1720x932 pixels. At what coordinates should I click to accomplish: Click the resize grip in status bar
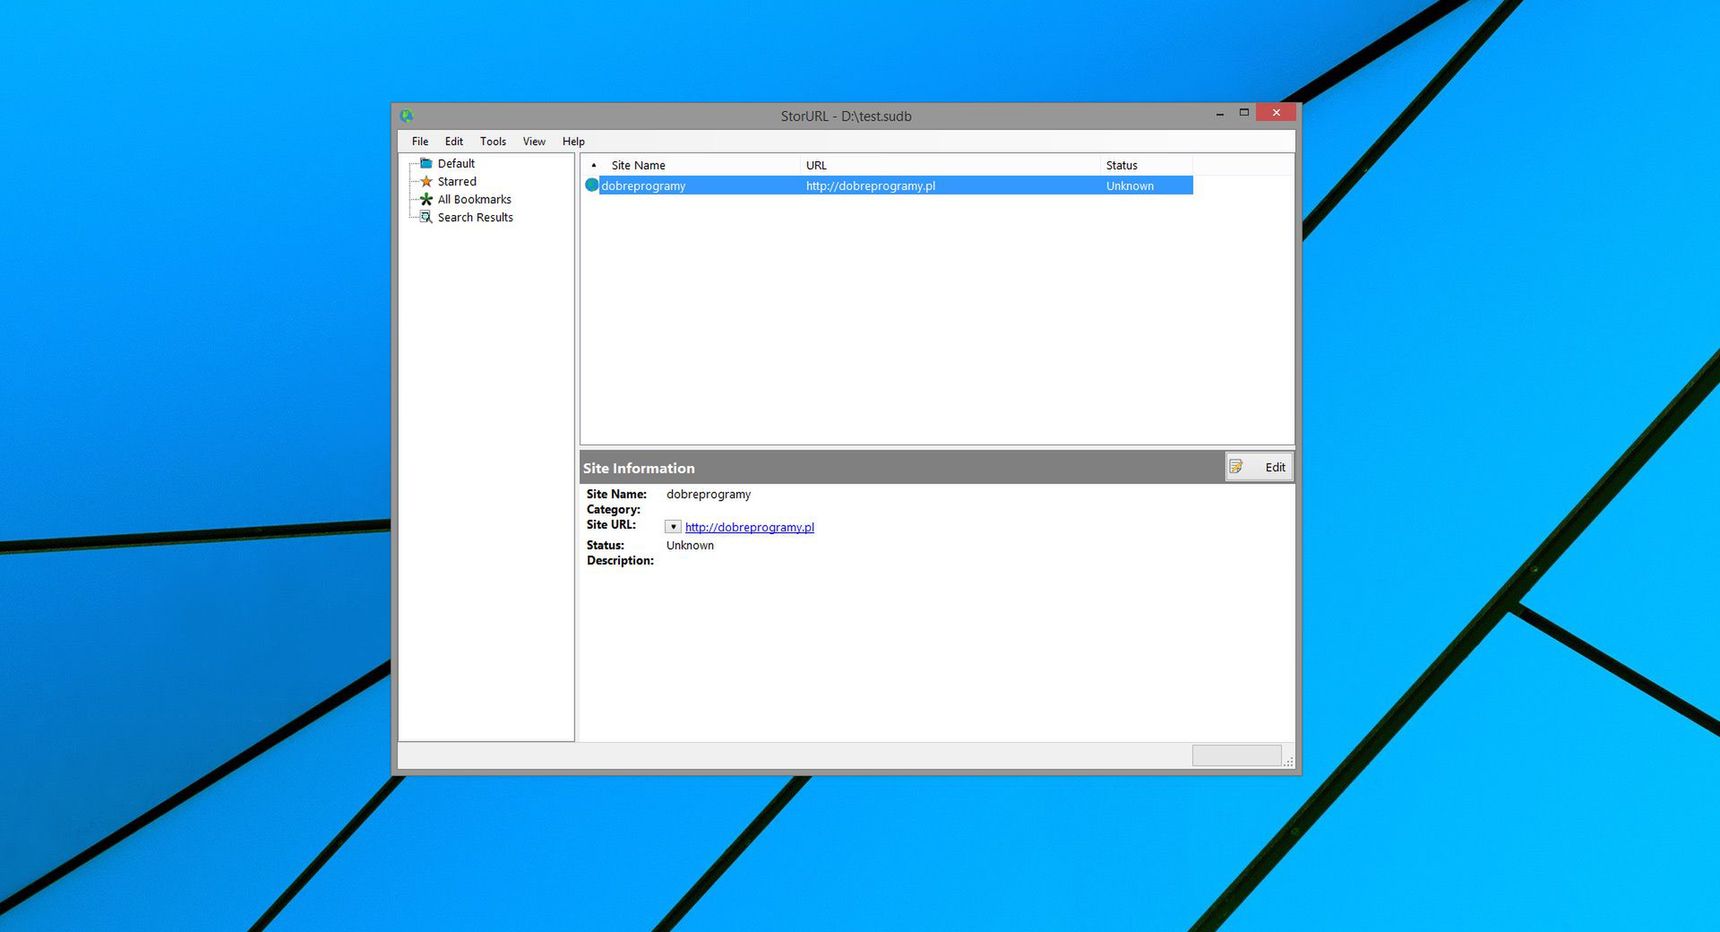(x=1289, y=762)
